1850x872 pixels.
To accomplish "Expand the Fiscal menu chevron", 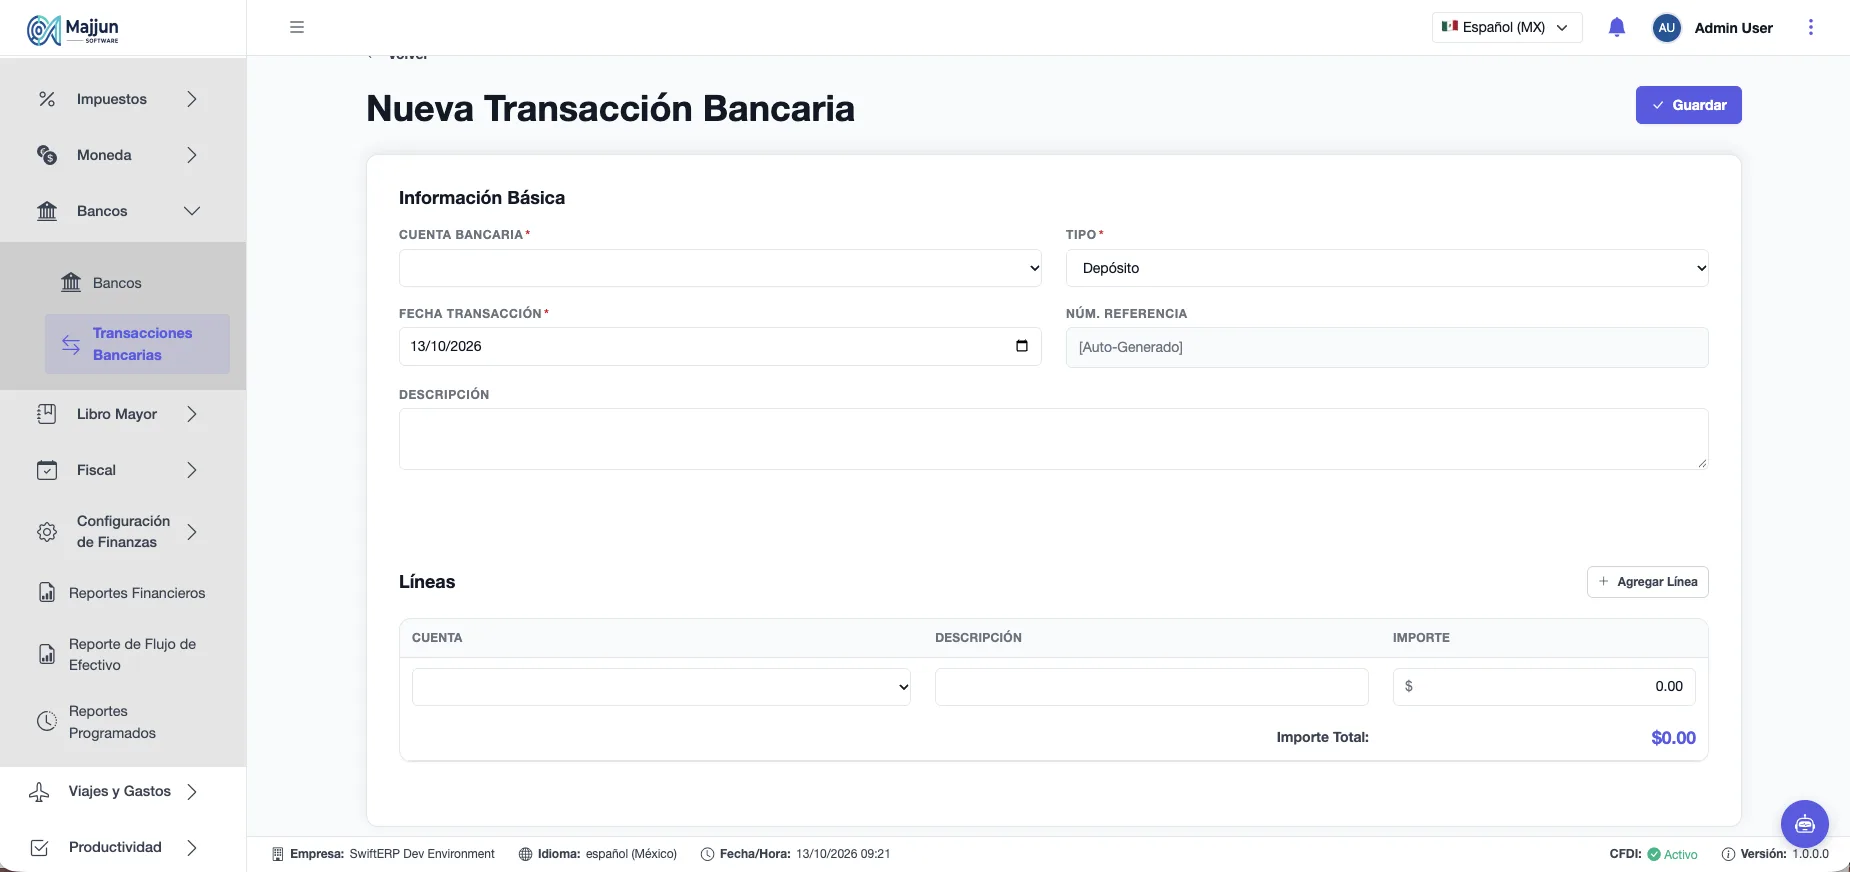I will (x=192, y=470).
